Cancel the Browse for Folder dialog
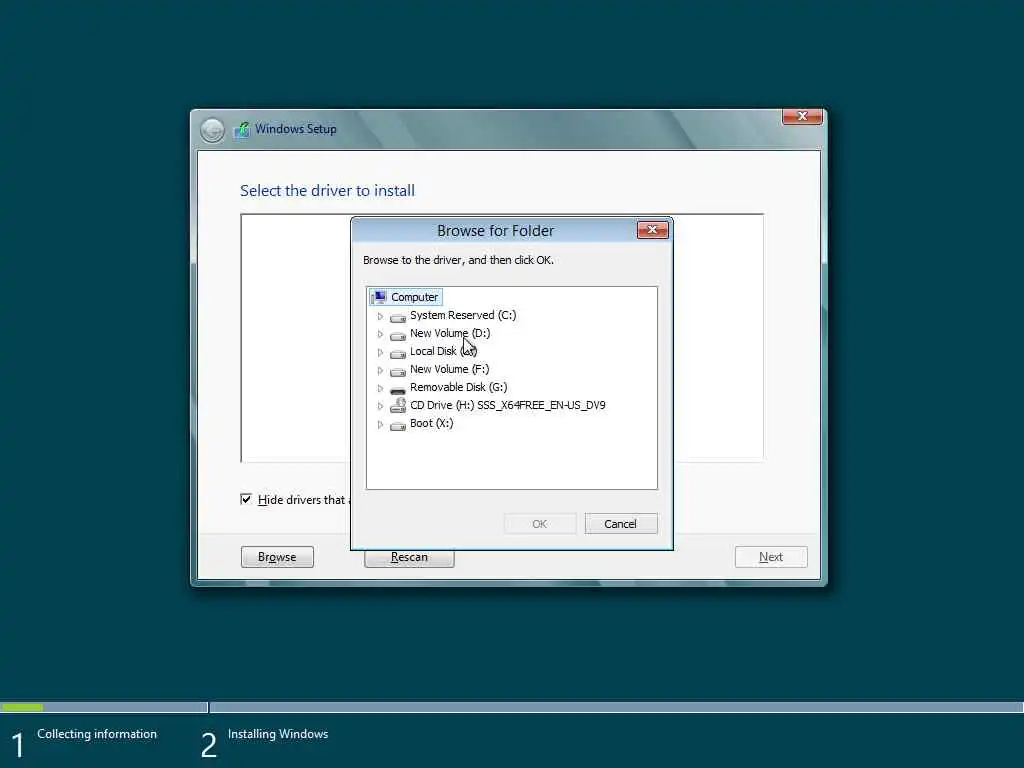Screen dimensions: 1024x768 click(x=620, y=524)
